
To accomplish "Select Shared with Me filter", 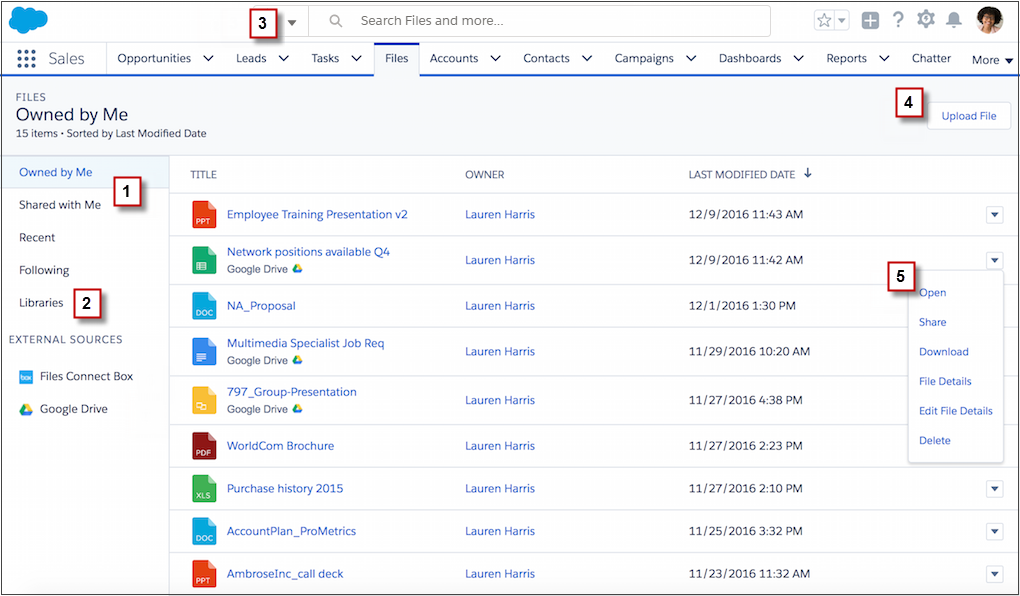I will (60, 205).
